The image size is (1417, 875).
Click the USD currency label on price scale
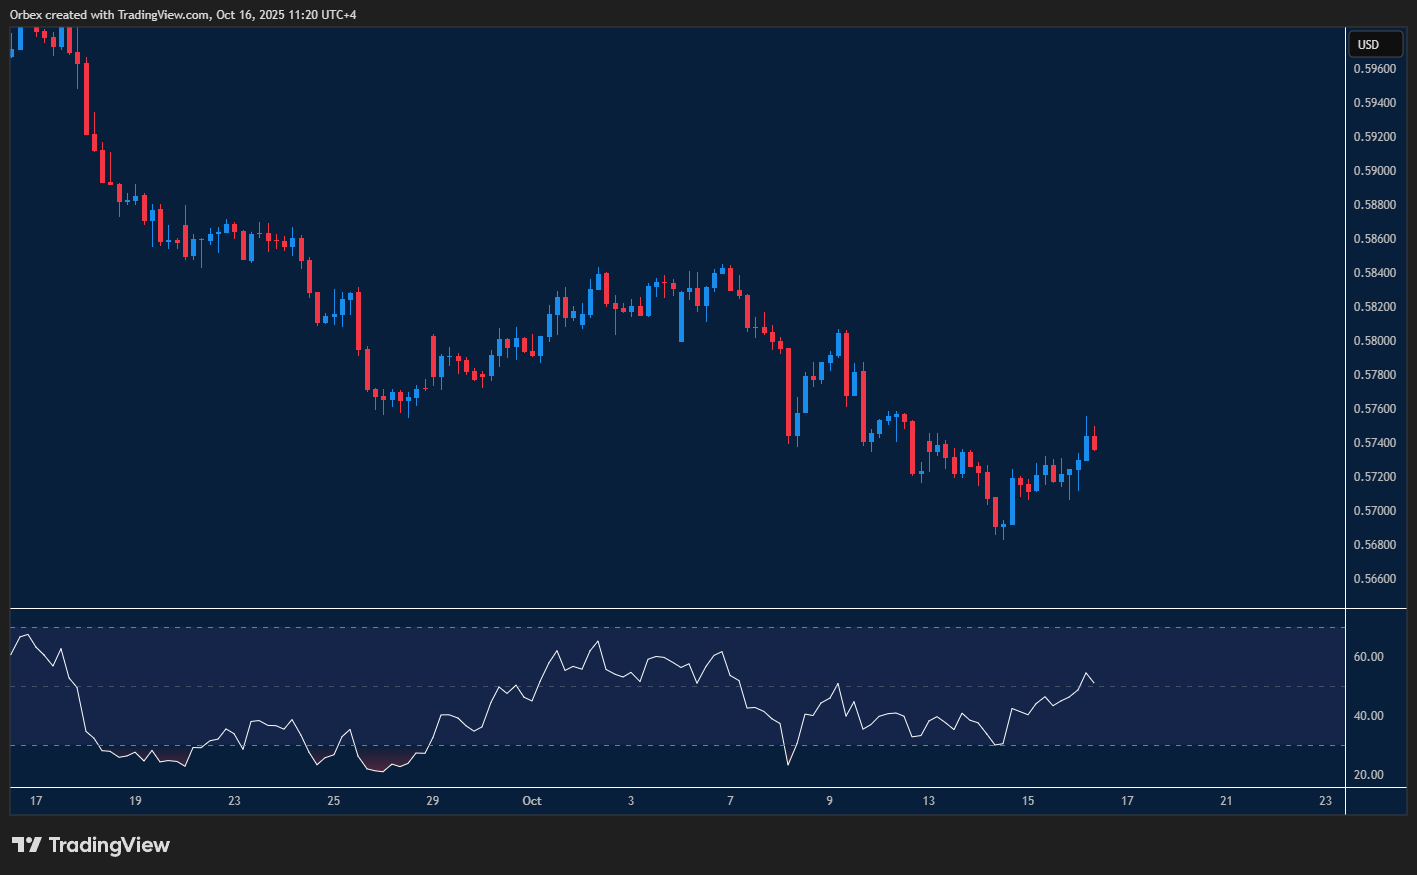pos(1376,44)
